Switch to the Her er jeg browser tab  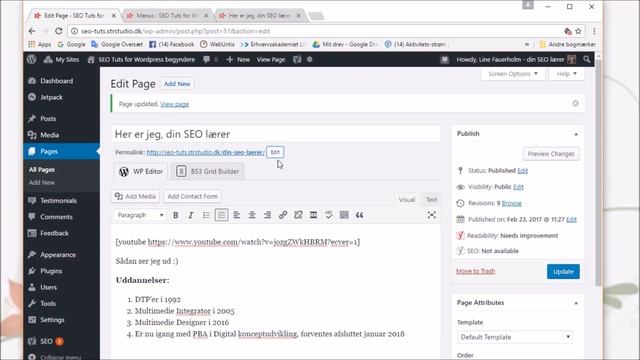click(x=260, y=16)
